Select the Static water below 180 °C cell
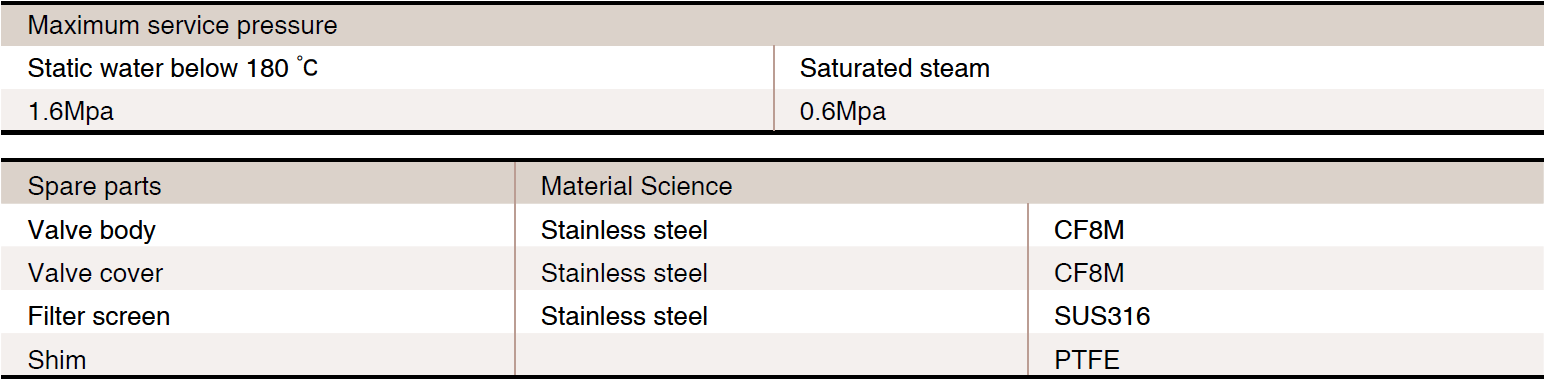 [386, 68]
